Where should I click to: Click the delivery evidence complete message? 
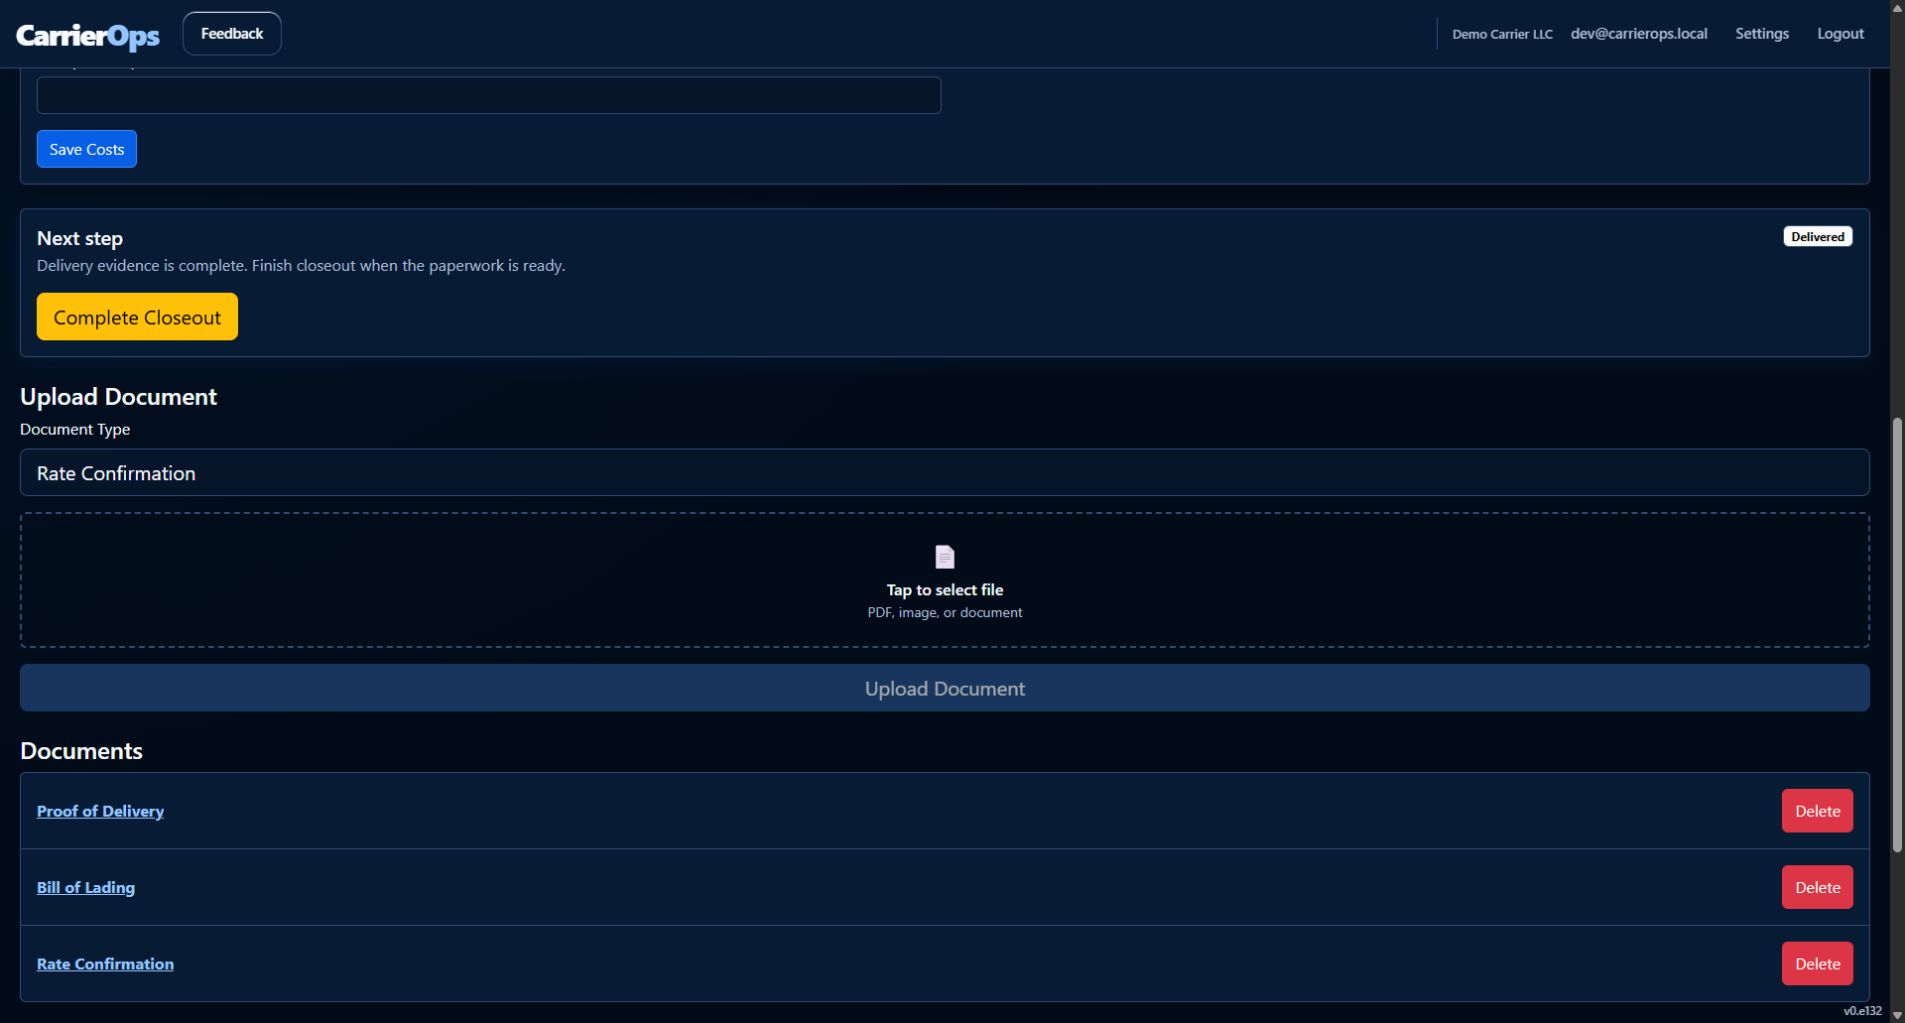[301, 266]
